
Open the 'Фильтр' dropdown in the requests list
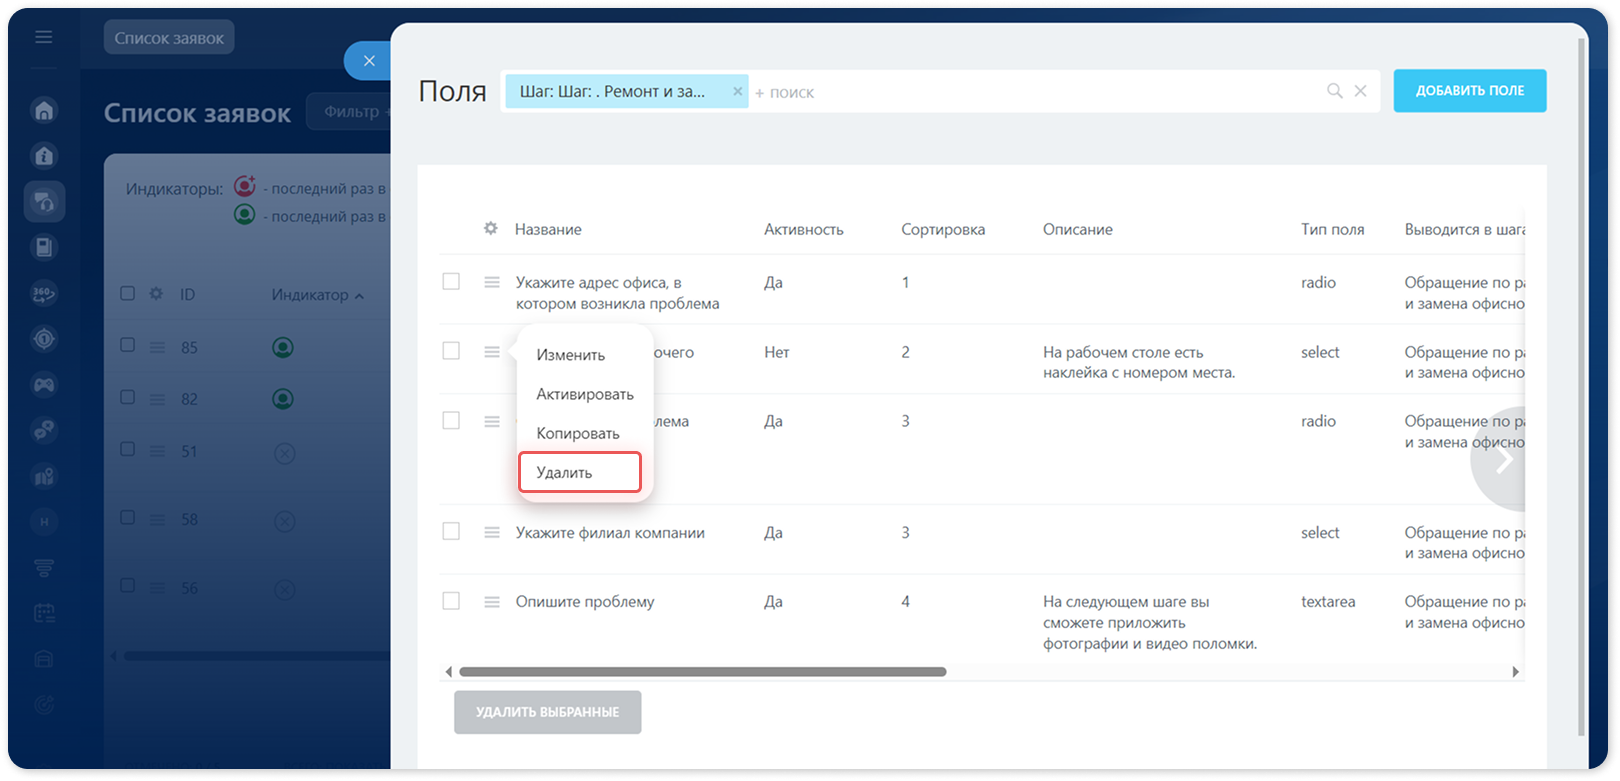(352, 111)
